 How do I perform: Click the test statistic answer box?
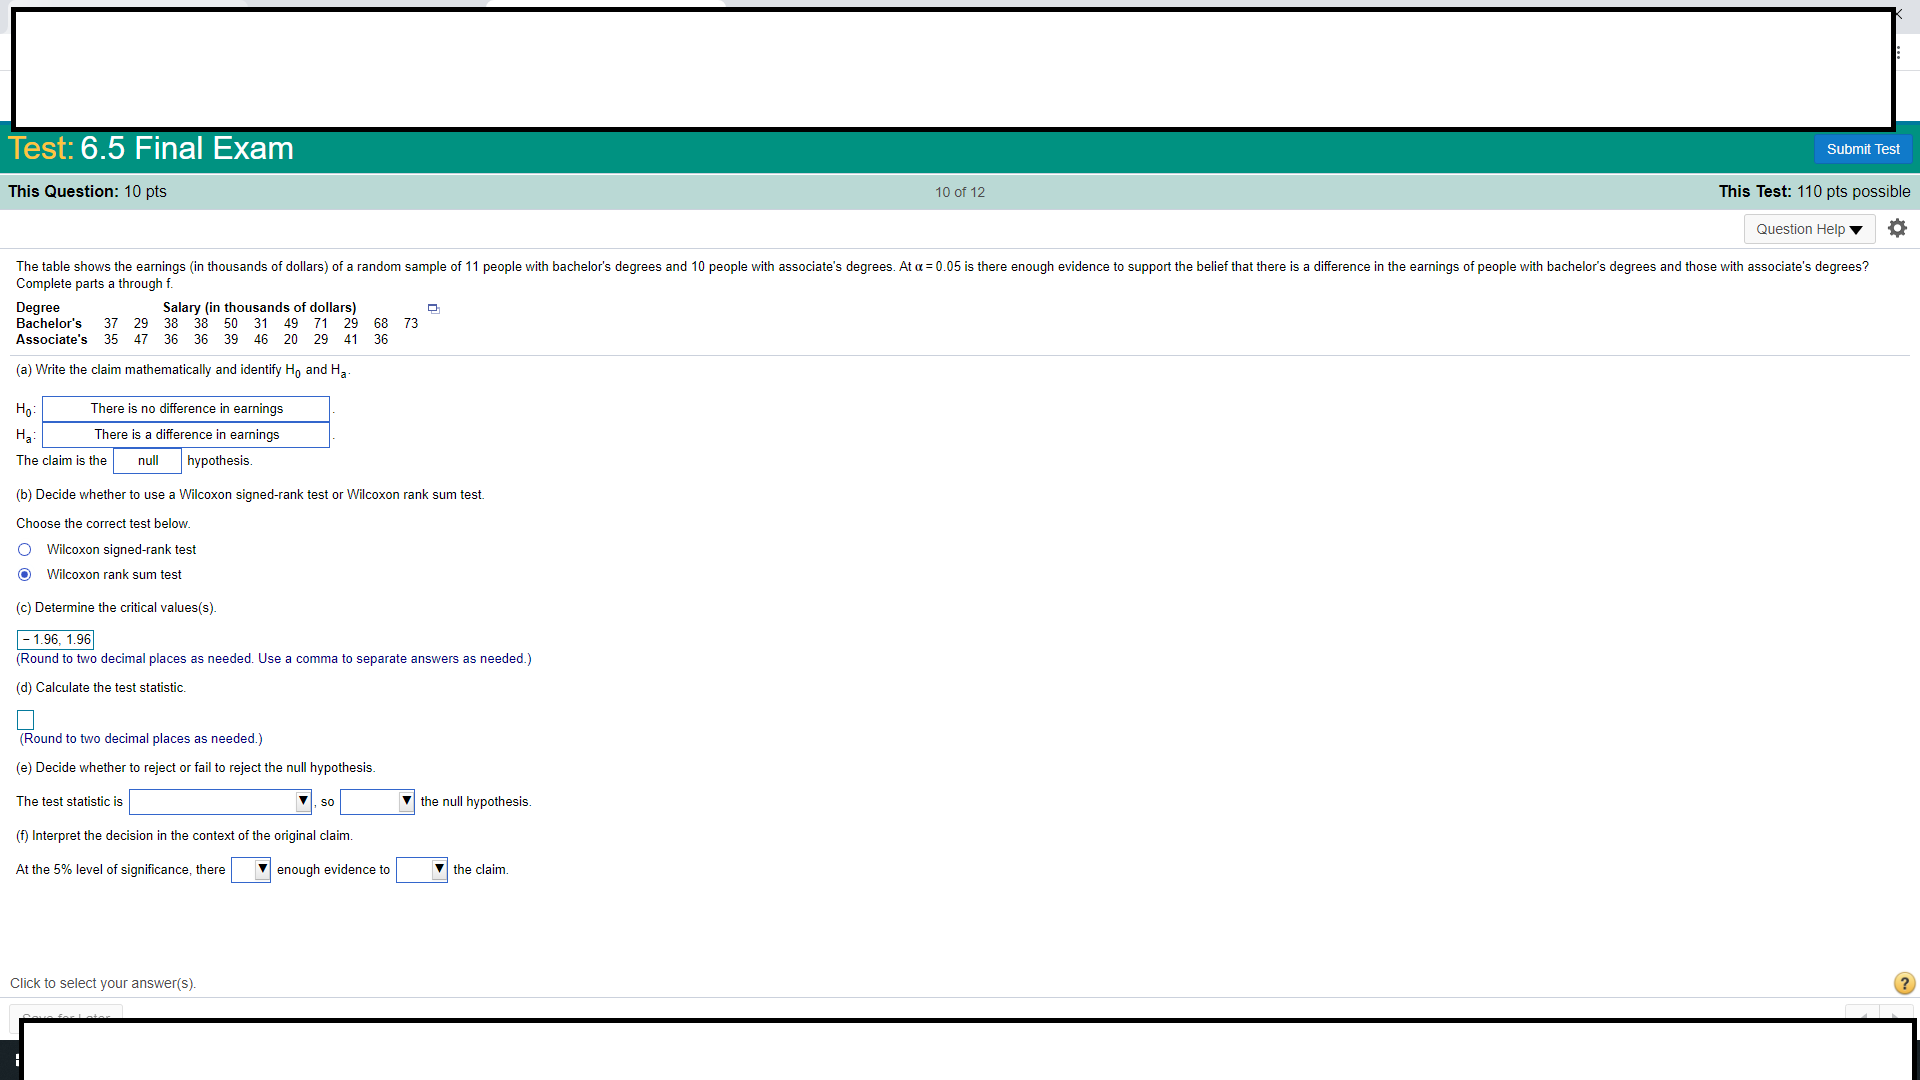click(x=26, y=720)
